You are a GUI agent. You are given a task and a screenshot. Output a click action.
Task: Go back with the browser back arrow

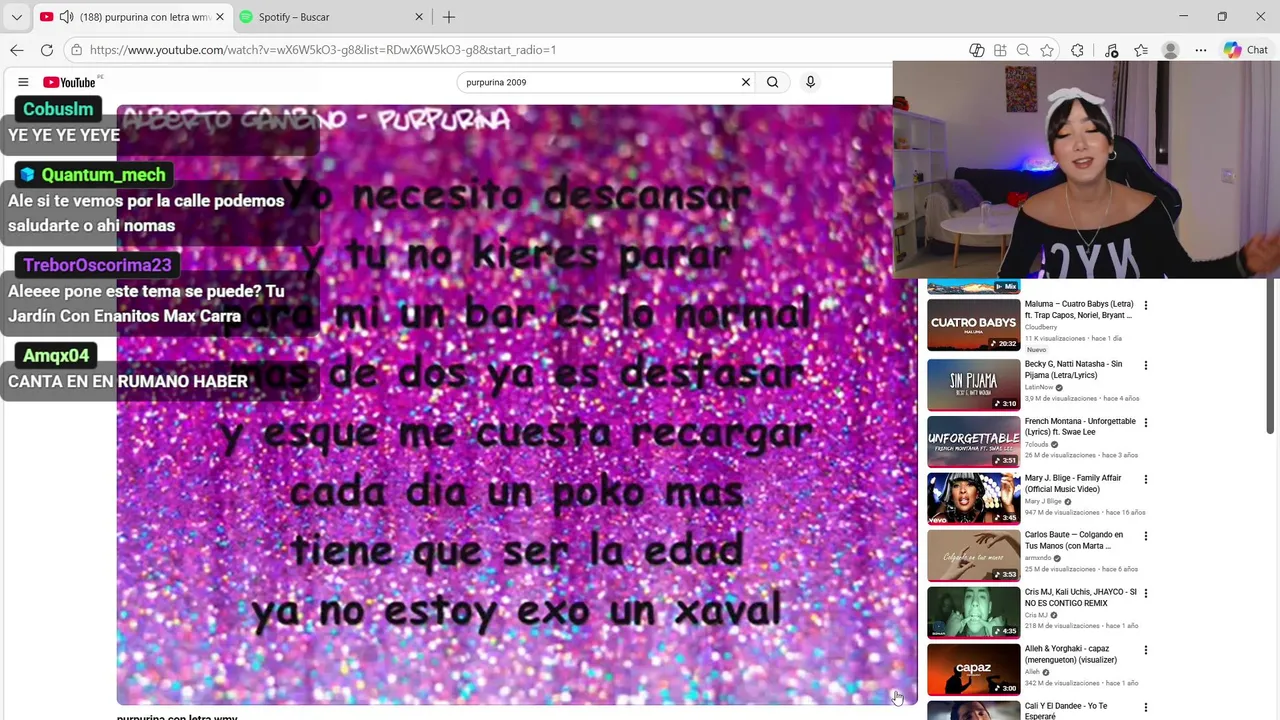click(x=17, y=50)
